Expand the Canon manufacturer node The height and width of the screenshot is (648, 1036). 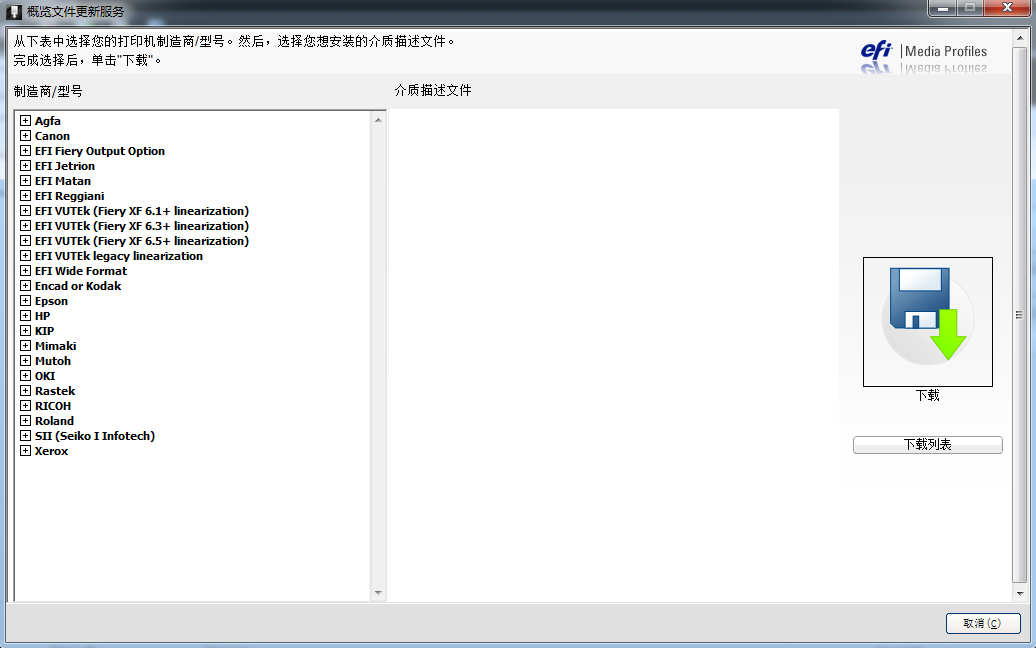tap(25, 135)
